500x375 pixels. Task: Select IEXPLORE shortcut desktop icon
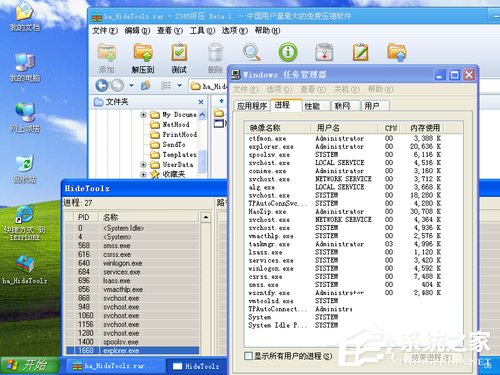pos(25,223)
